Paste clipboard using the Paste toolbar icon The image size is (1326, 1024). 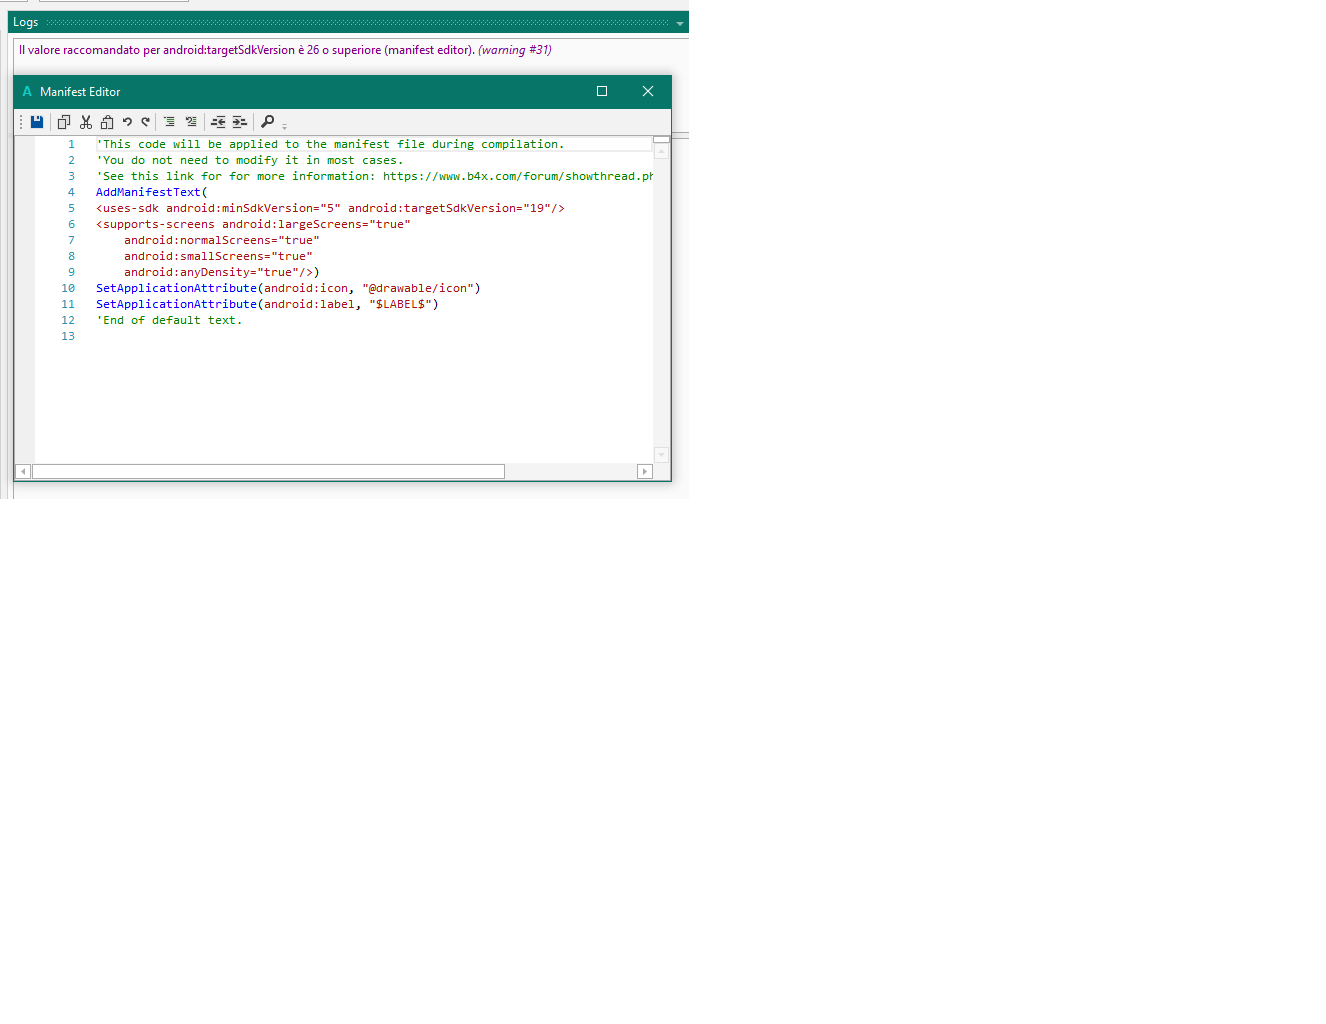point(107,122)
